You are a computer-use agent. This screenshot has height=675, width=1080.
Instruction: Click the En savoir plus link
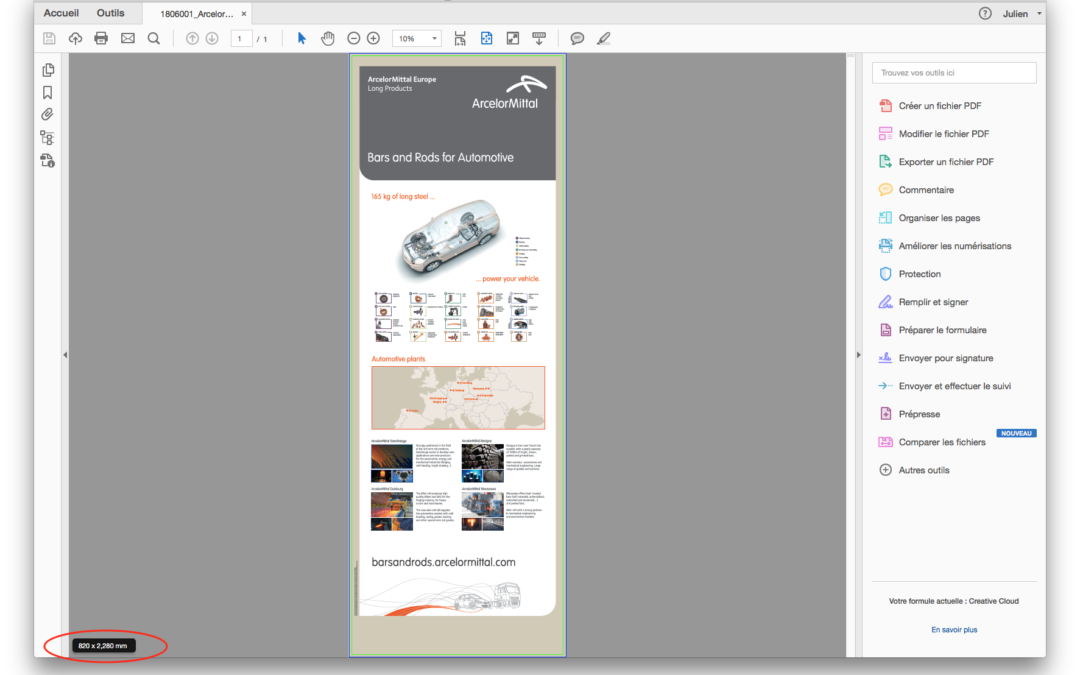[x=953, y=630]
